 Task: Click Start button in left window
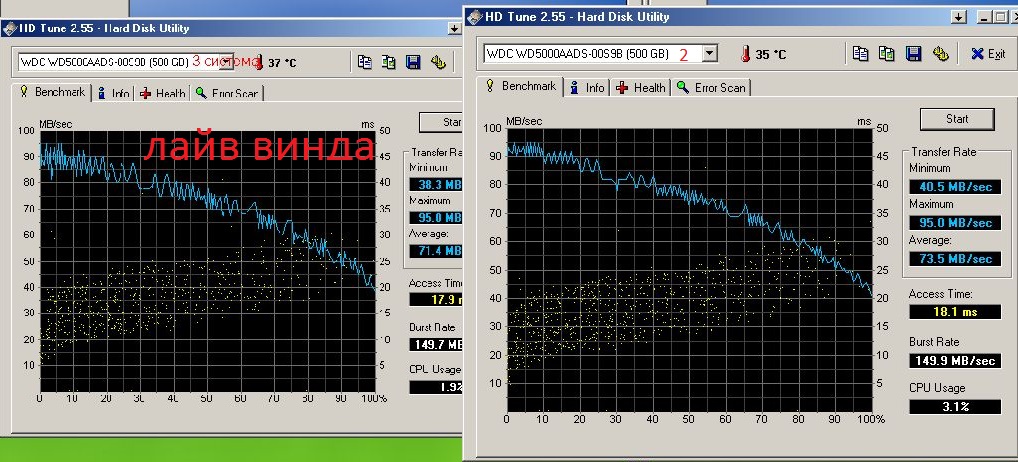point(441,122)
